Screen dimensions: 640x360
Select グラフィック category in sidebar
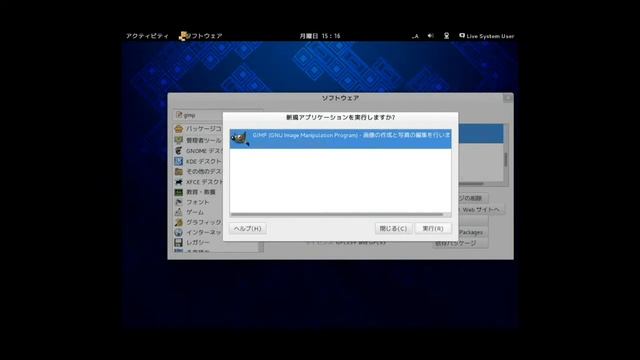pos(198,222)
